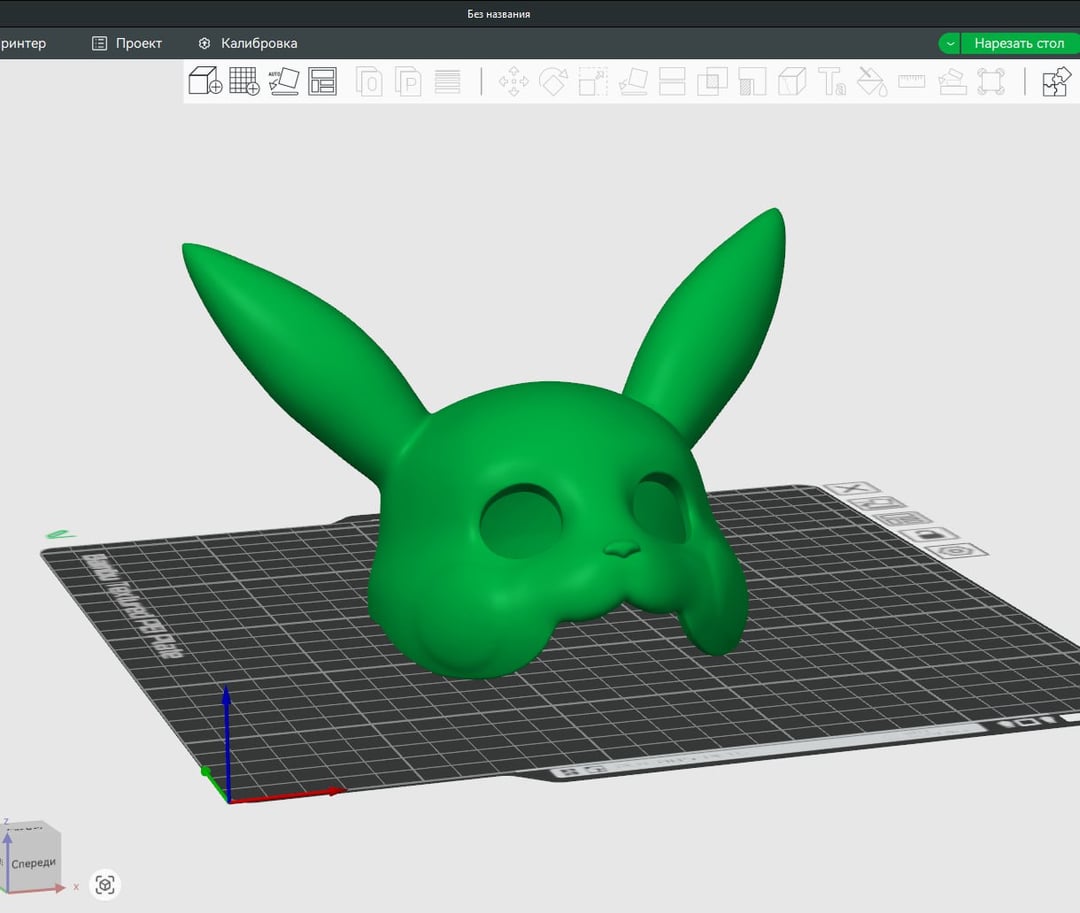This screenshot has height=913, width=1080.
Task: Click the Auto orient icon
Action: click(x=283, y=81)
